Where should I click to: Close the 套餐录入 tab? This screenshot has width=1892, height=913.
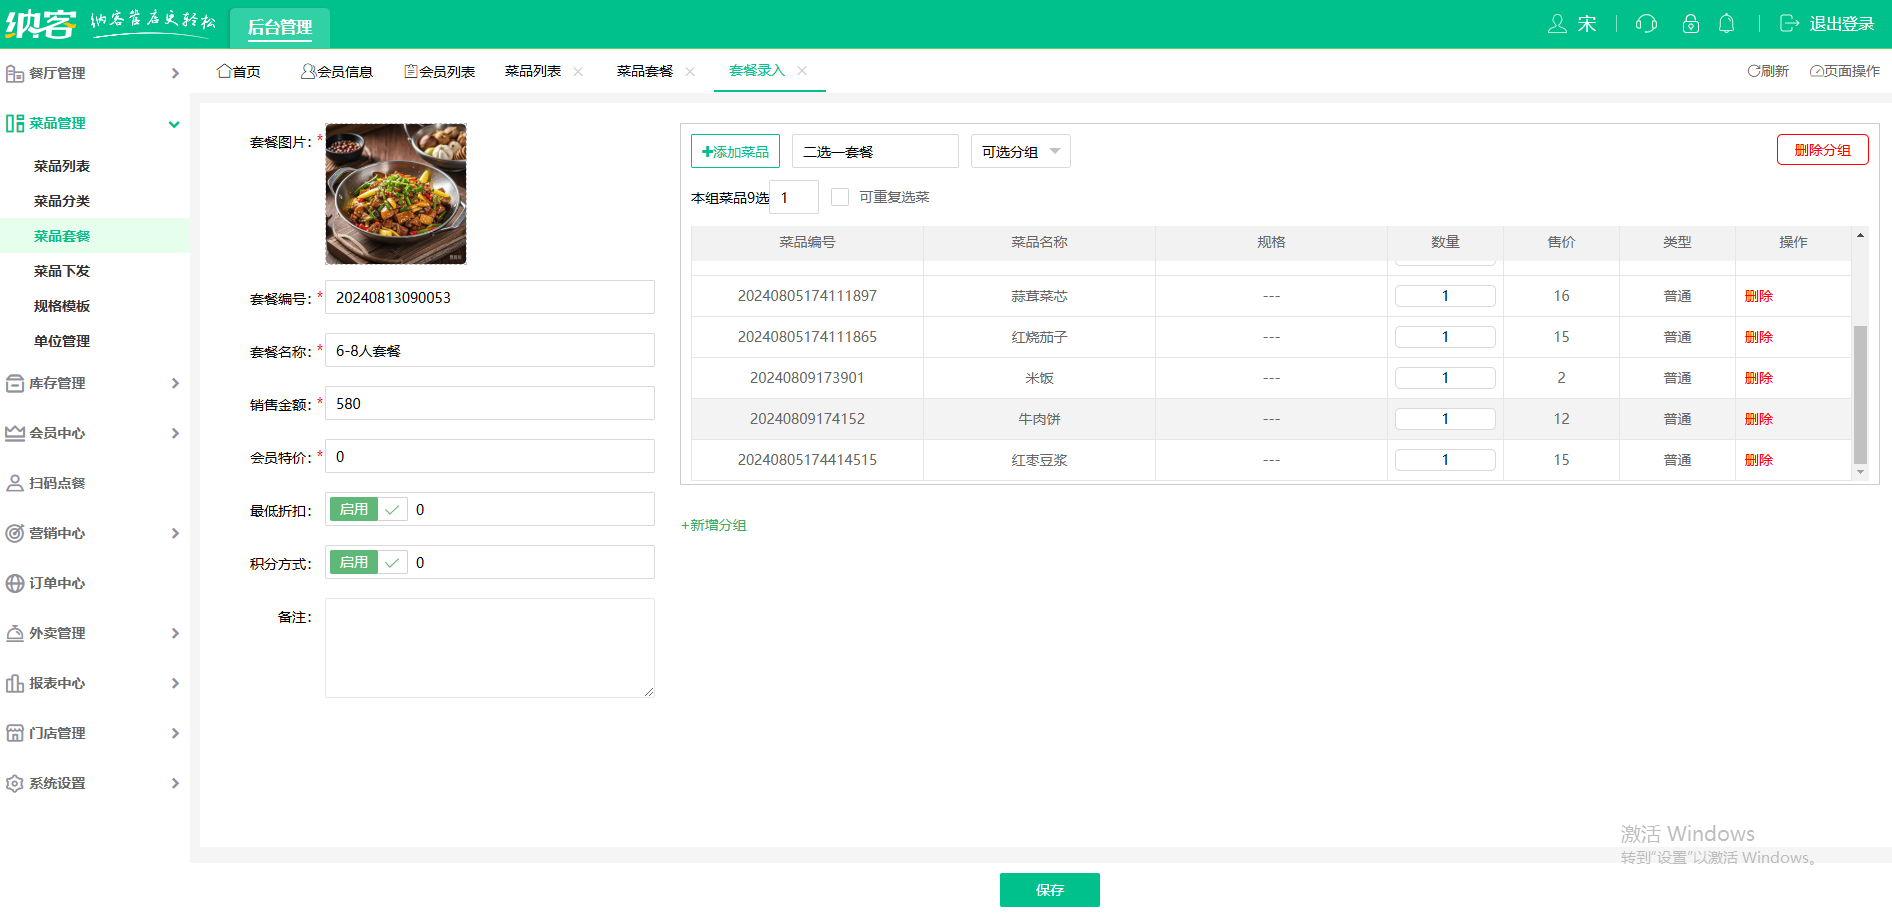coord(802,71)
